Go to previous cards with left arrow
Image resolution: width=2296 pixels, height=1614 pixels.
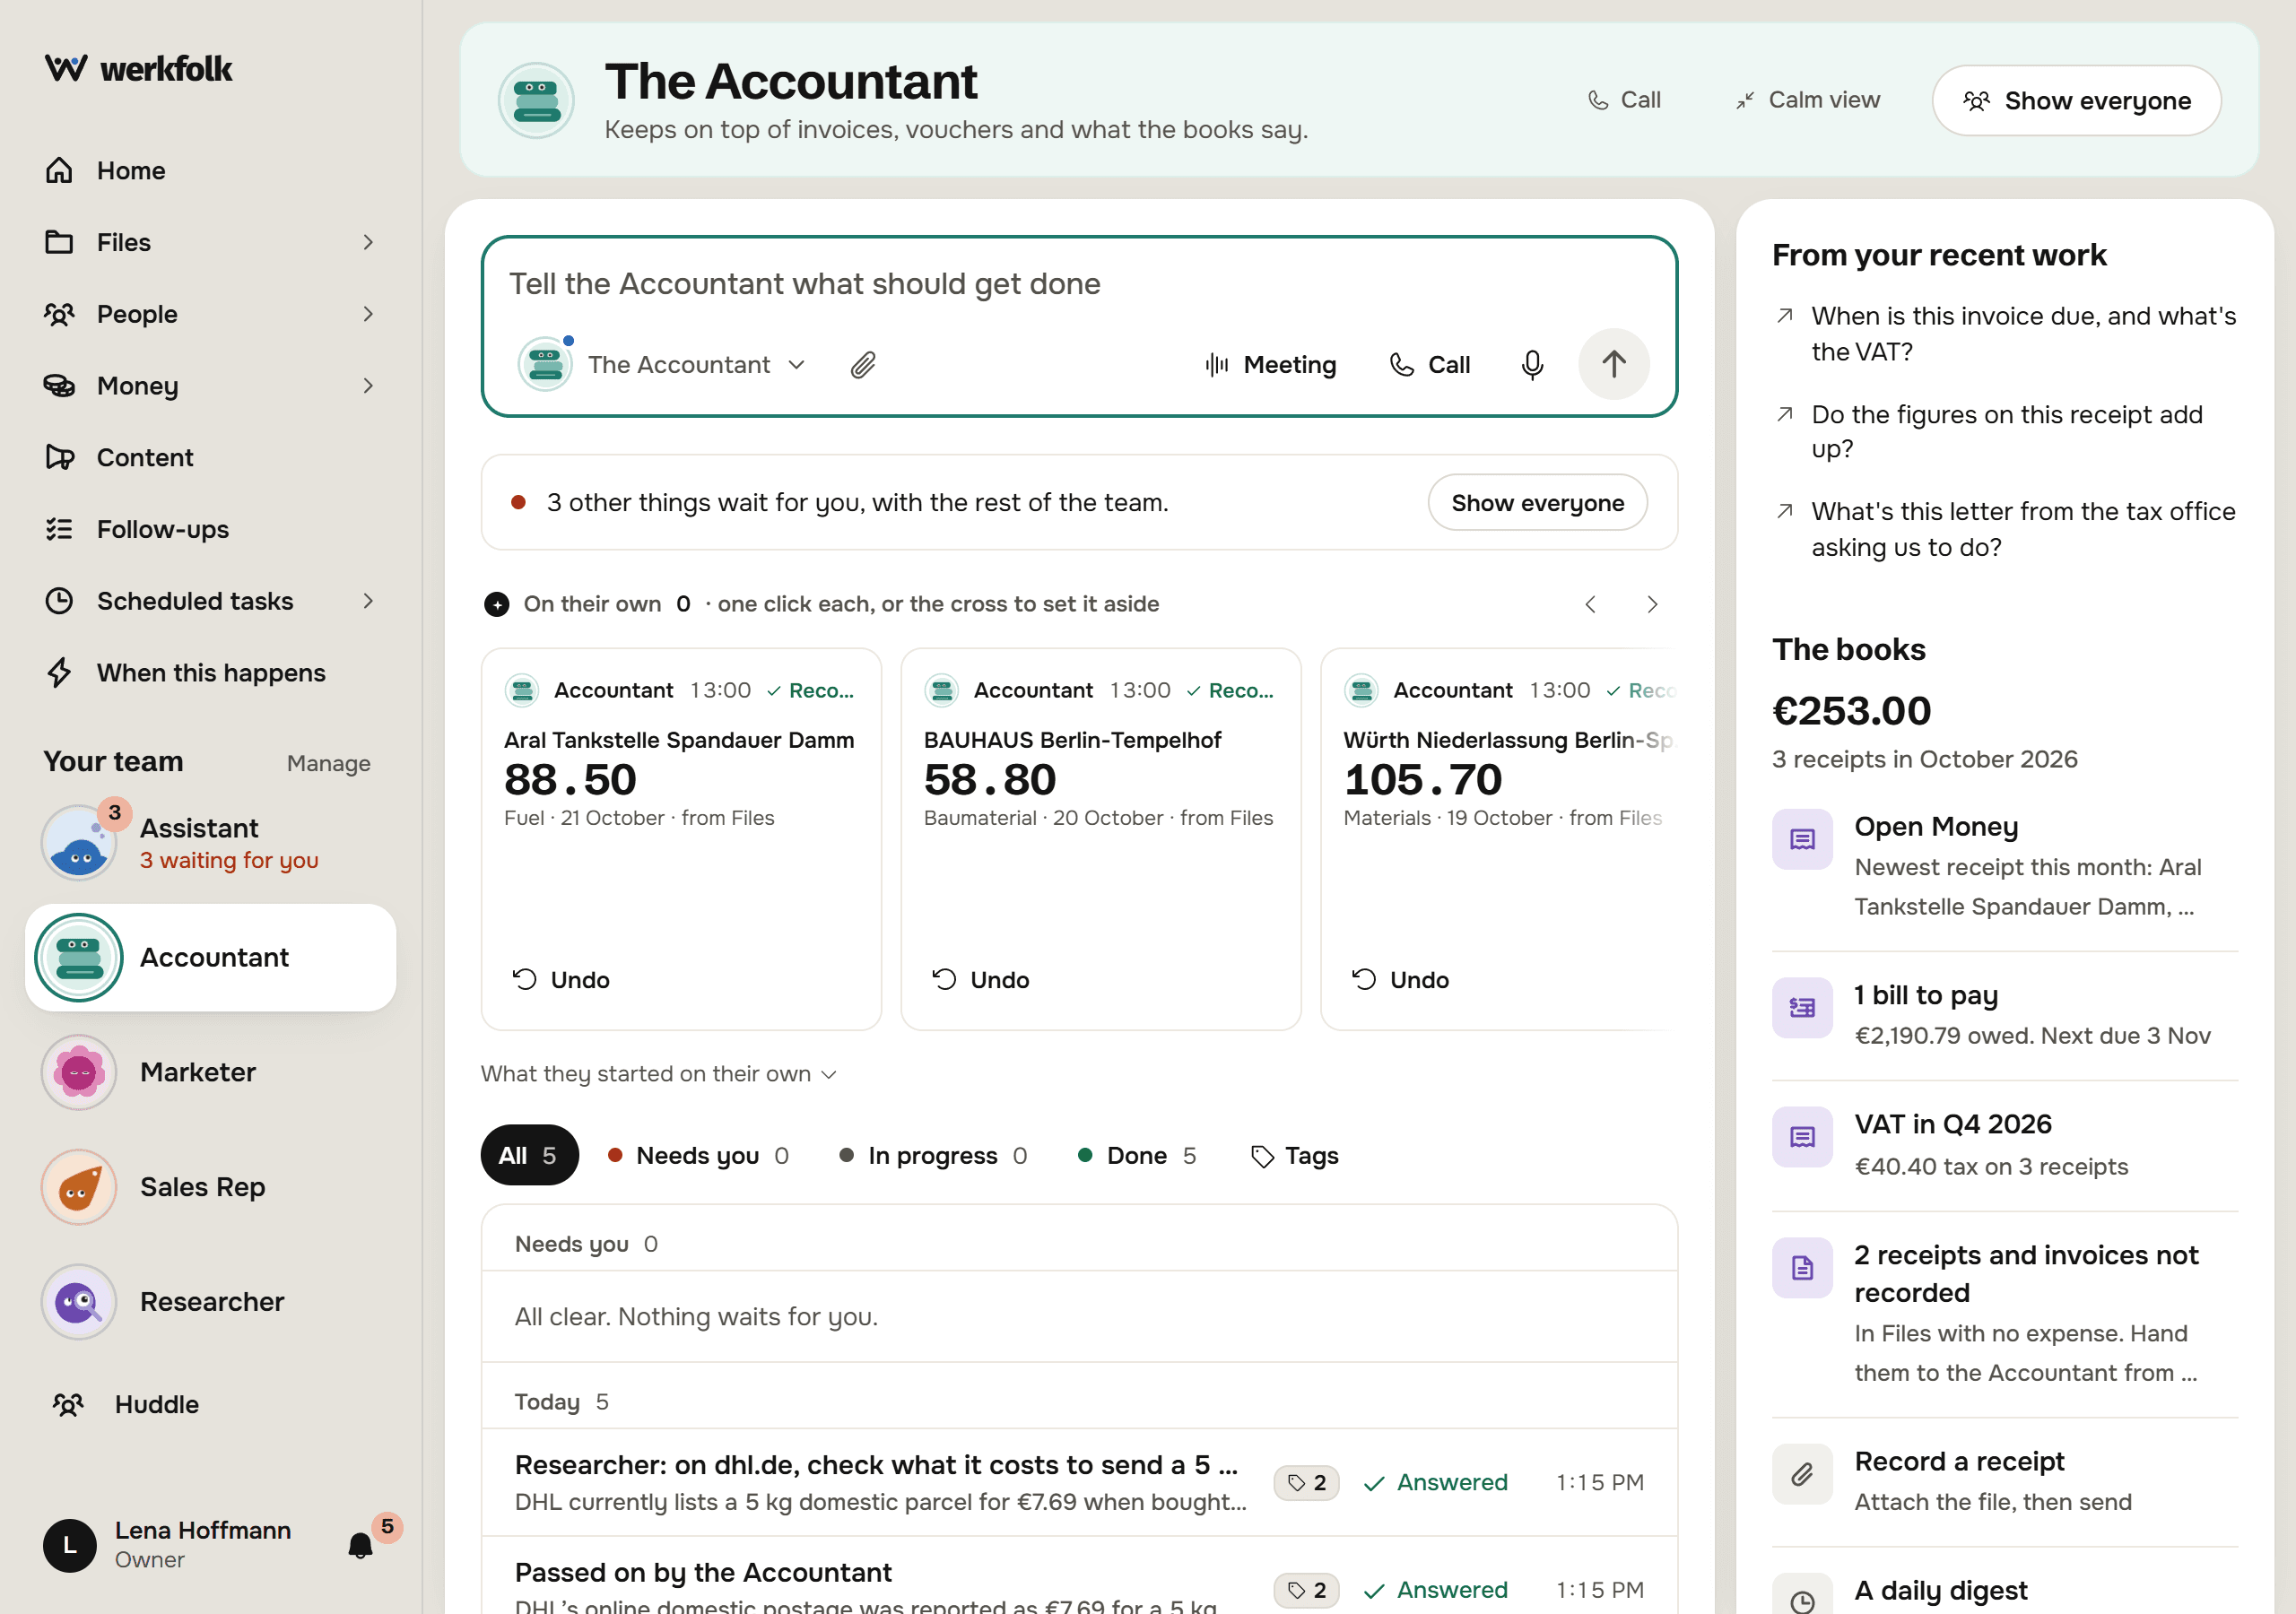(1590, 604)
